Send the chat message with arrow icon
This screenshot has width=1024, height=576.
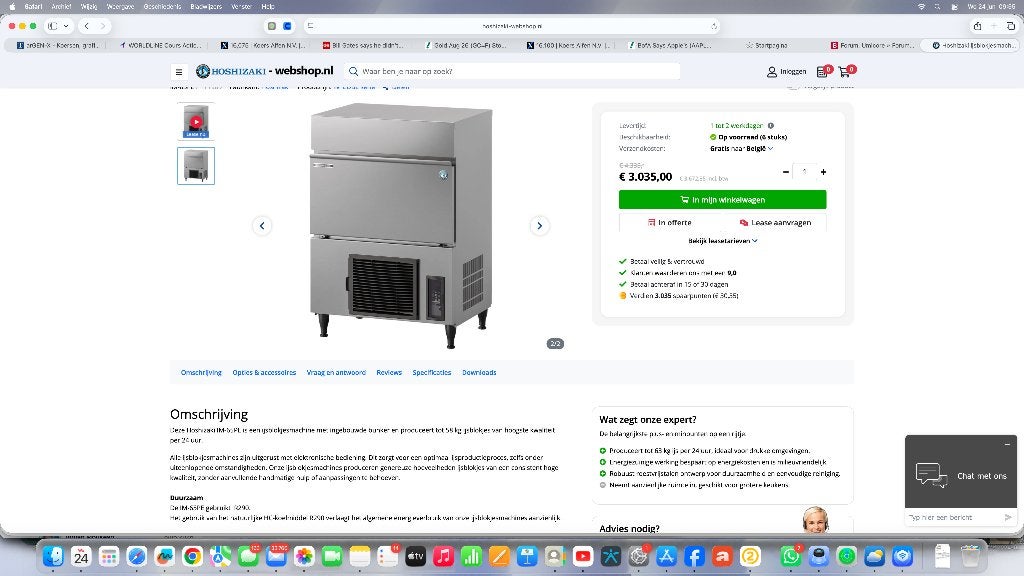(1008, 517)
